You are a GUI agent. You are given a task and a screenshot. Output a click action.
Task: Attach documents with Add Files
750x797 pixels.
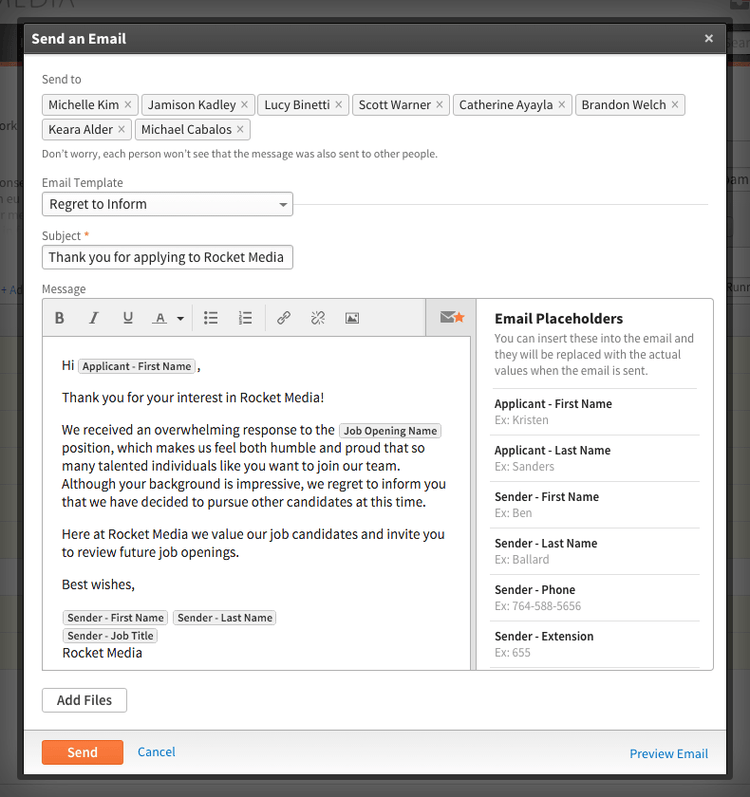84,700
